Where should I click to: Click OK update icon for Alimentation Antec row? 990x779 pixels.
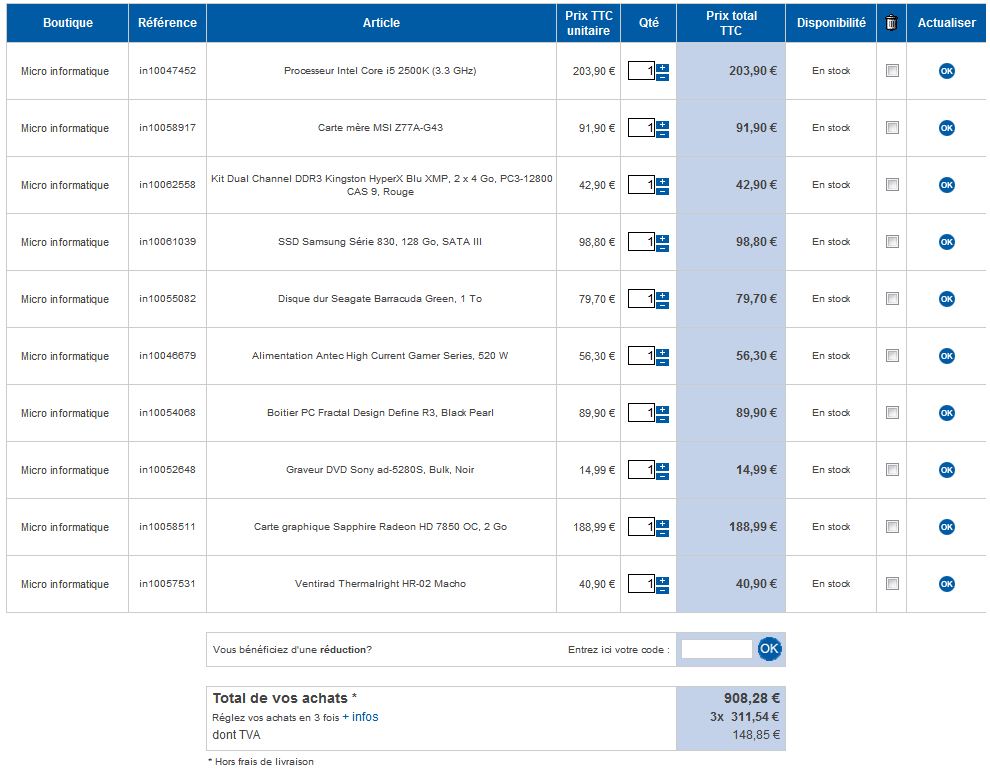coord(946,356)
